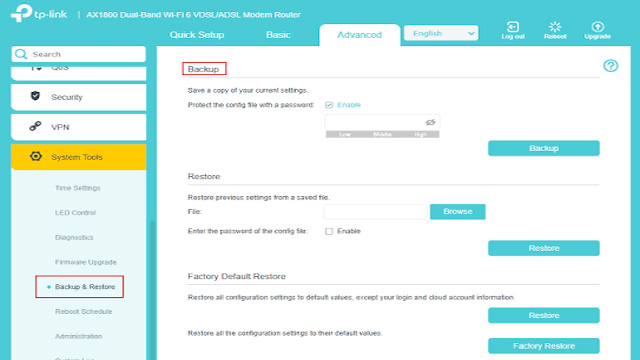Click the Backup section heading
Viewport: 640px width, 360px height.
204,69
